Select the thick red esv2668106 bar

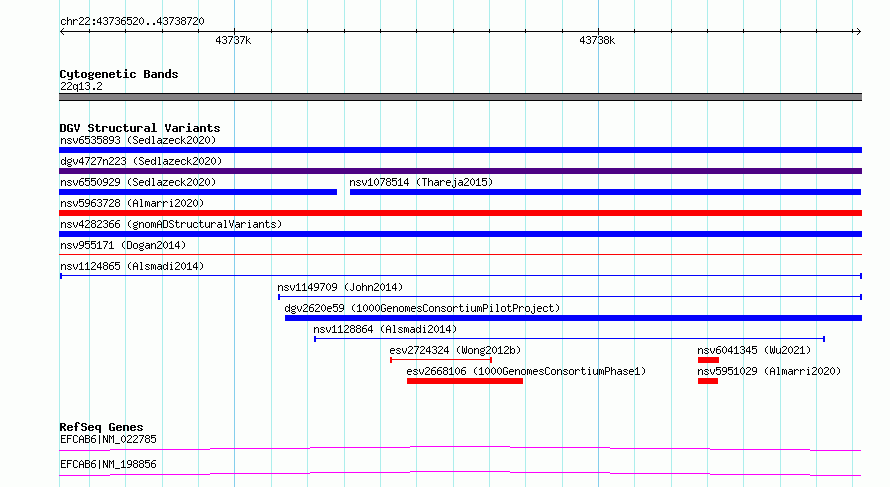[x=465, y=381]
